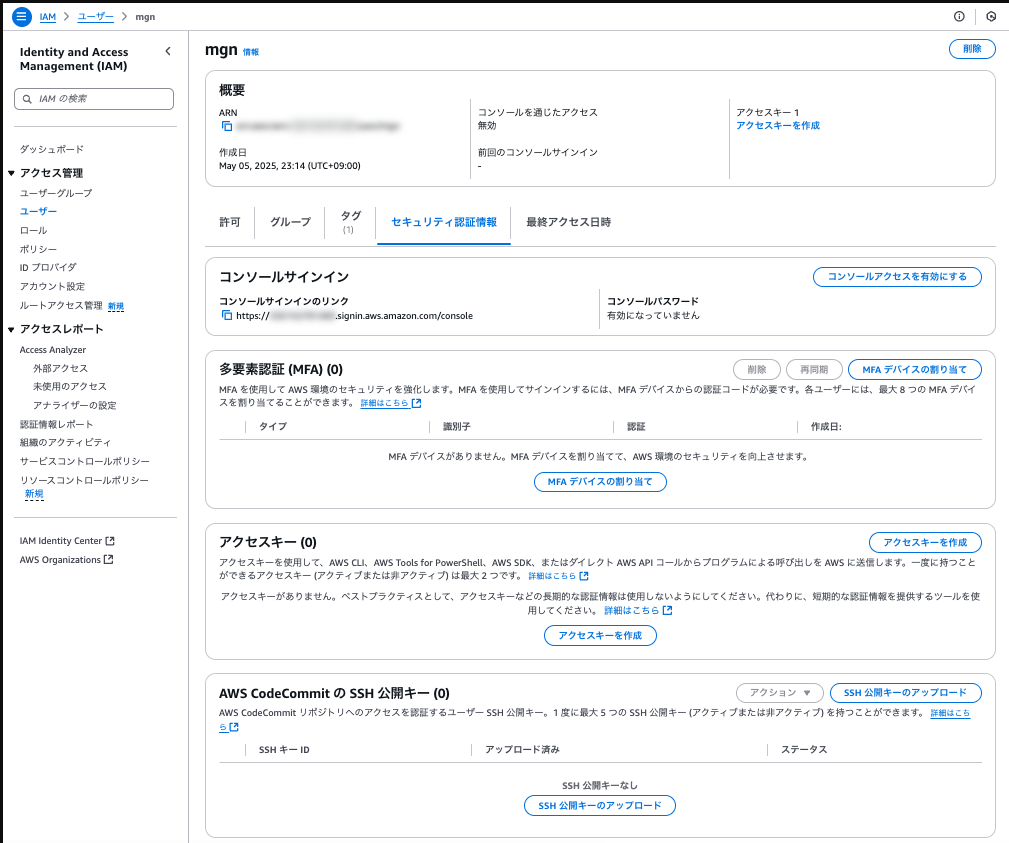The image size is (1009, 843).
Task: Switch to the グループ tab
Action: coord(290,222)
